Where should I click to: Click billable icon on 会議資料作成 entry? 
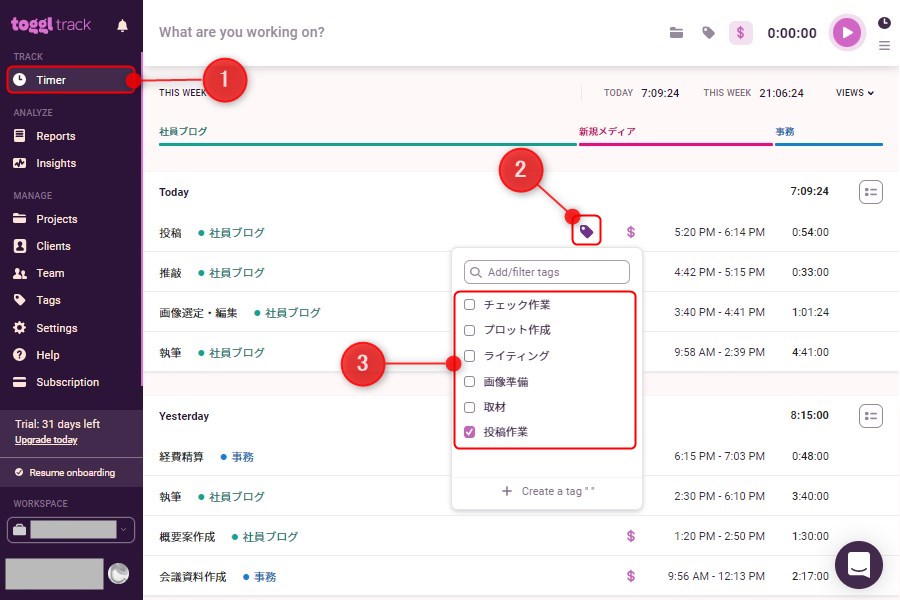631,576
